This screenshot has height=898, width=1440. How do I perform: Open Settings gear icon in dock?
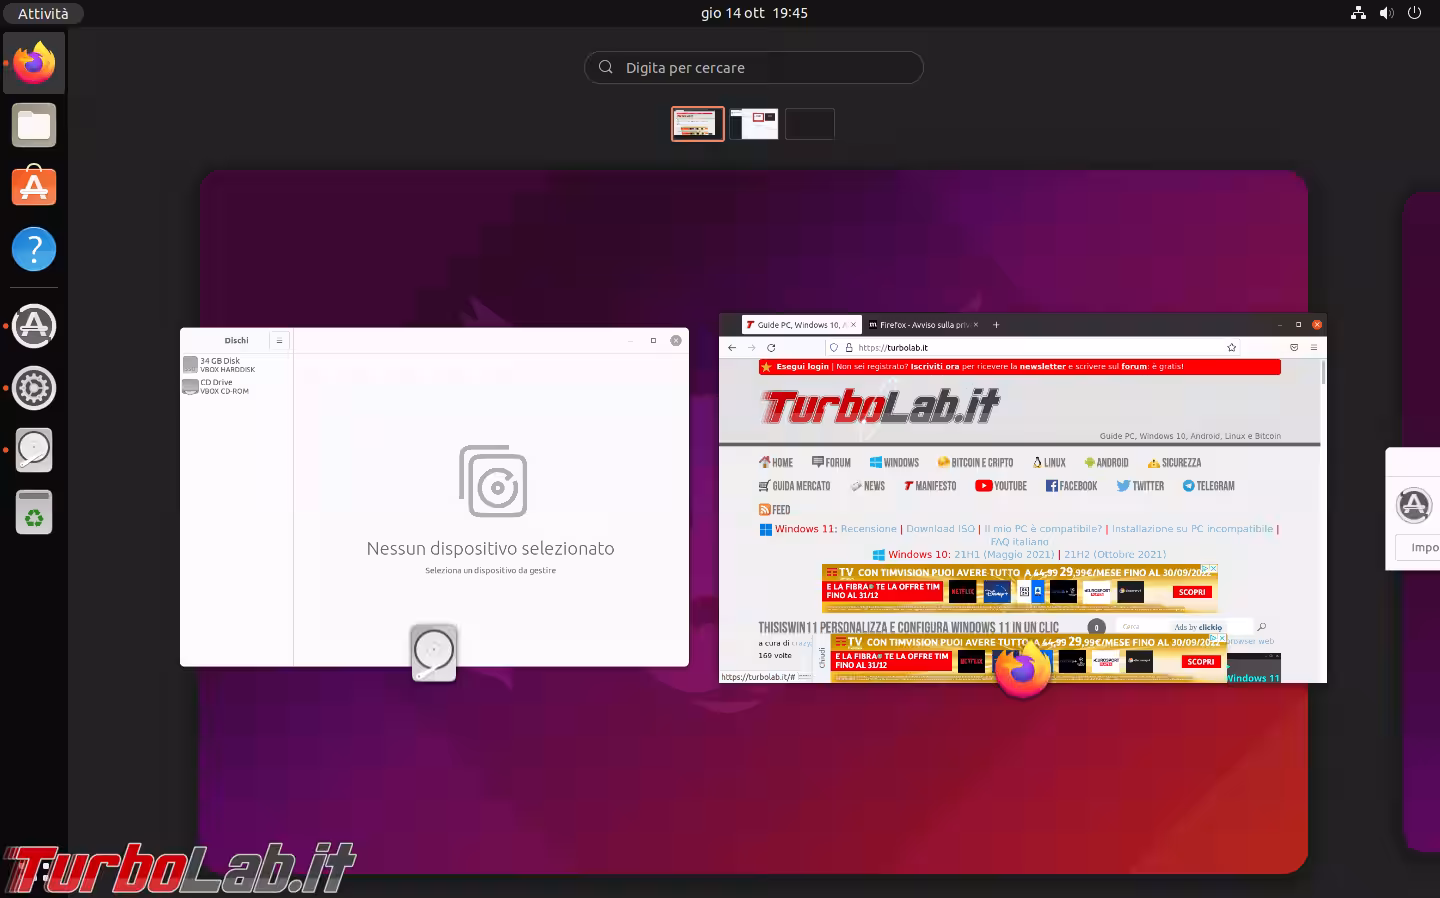34,388
